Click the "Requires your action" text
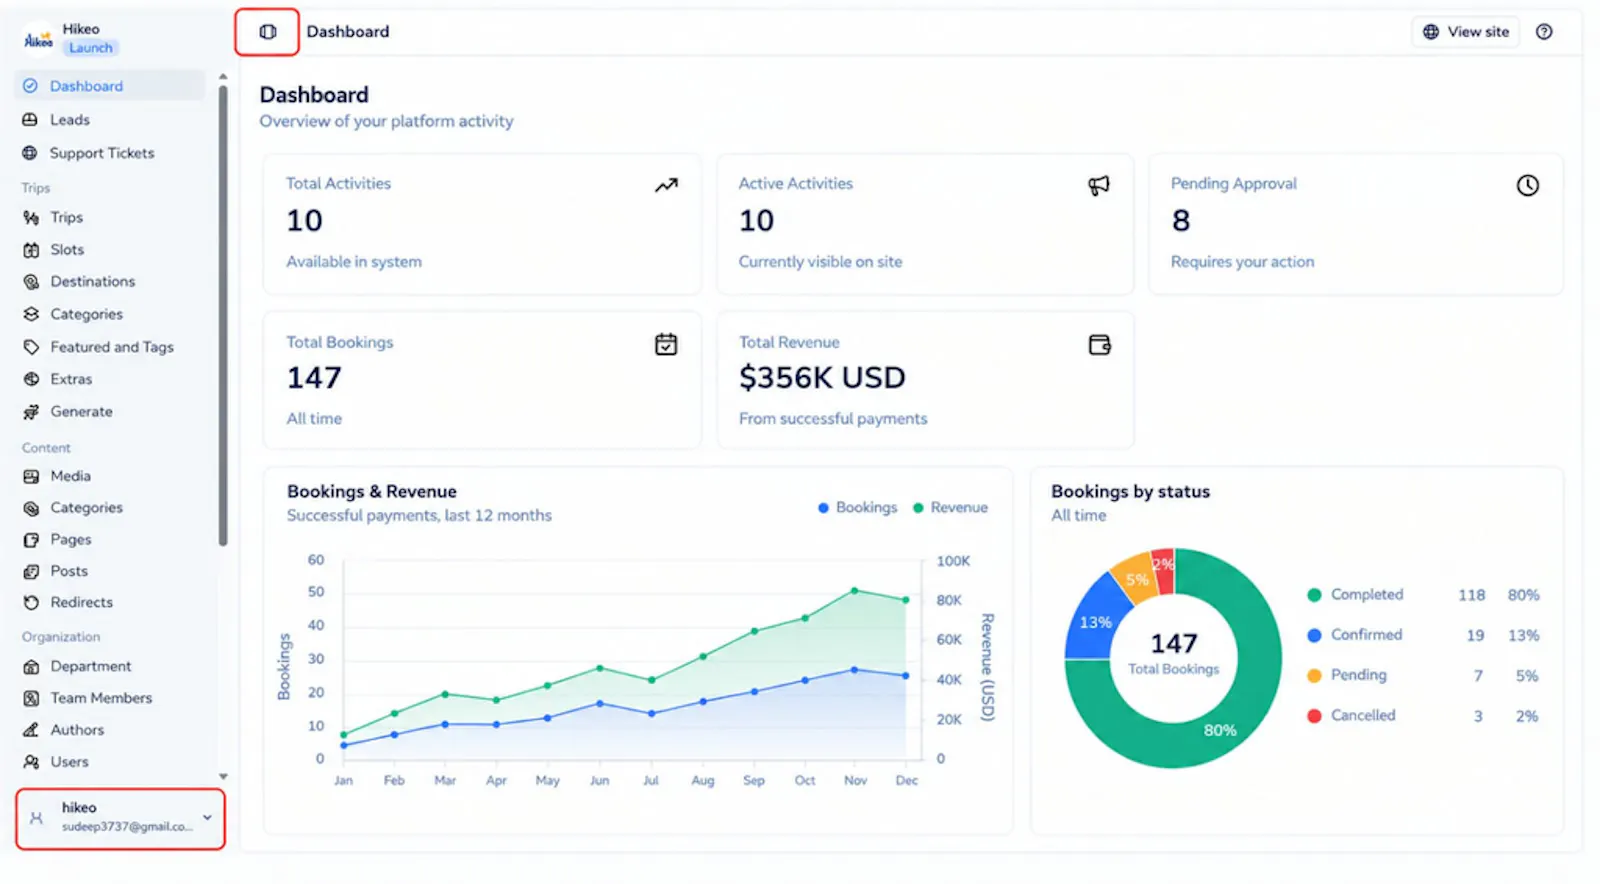This screenshot has width=1600, height=884. pos(1242,262)
